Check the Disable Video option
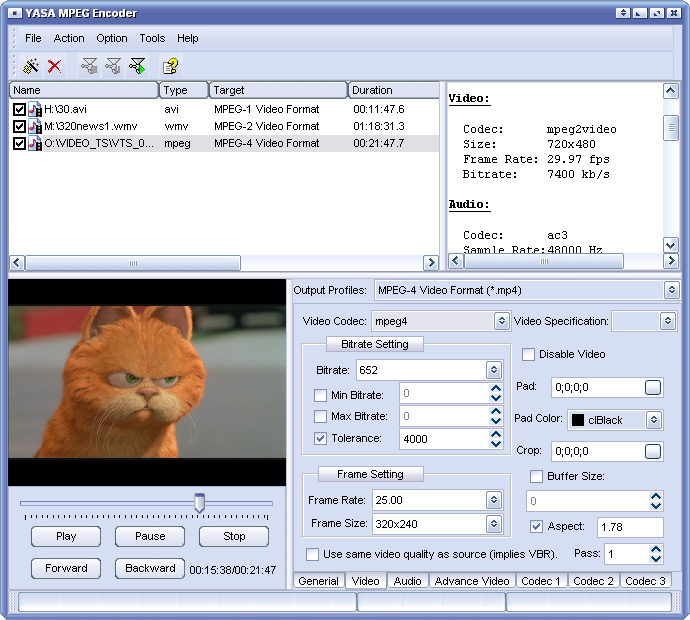690x620 pixels. tap(528, 354)
